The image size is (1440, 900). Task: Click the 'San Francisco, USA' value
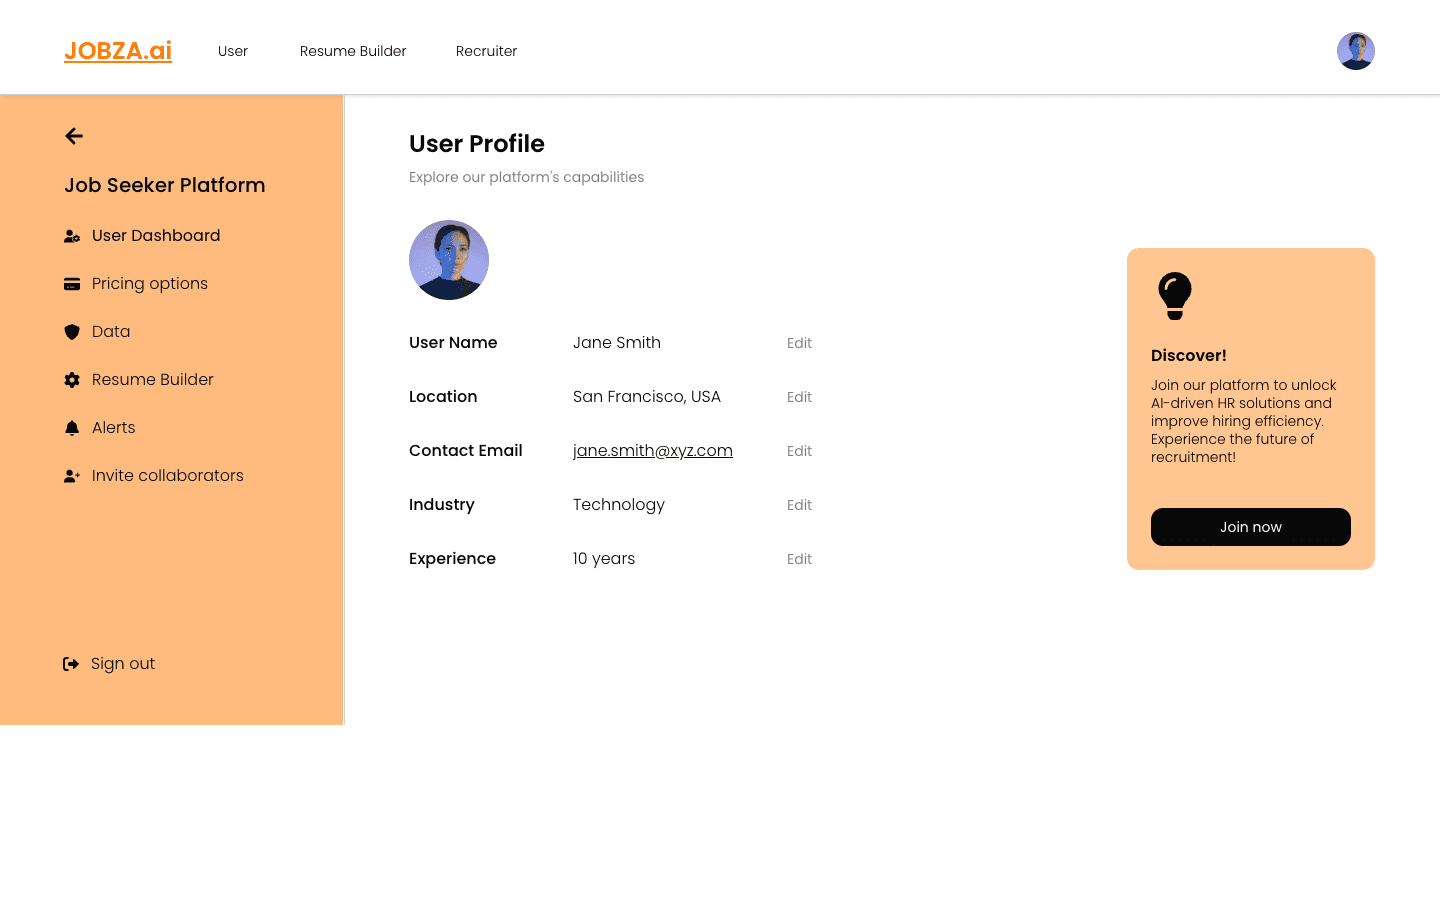(x=647, y=397)
